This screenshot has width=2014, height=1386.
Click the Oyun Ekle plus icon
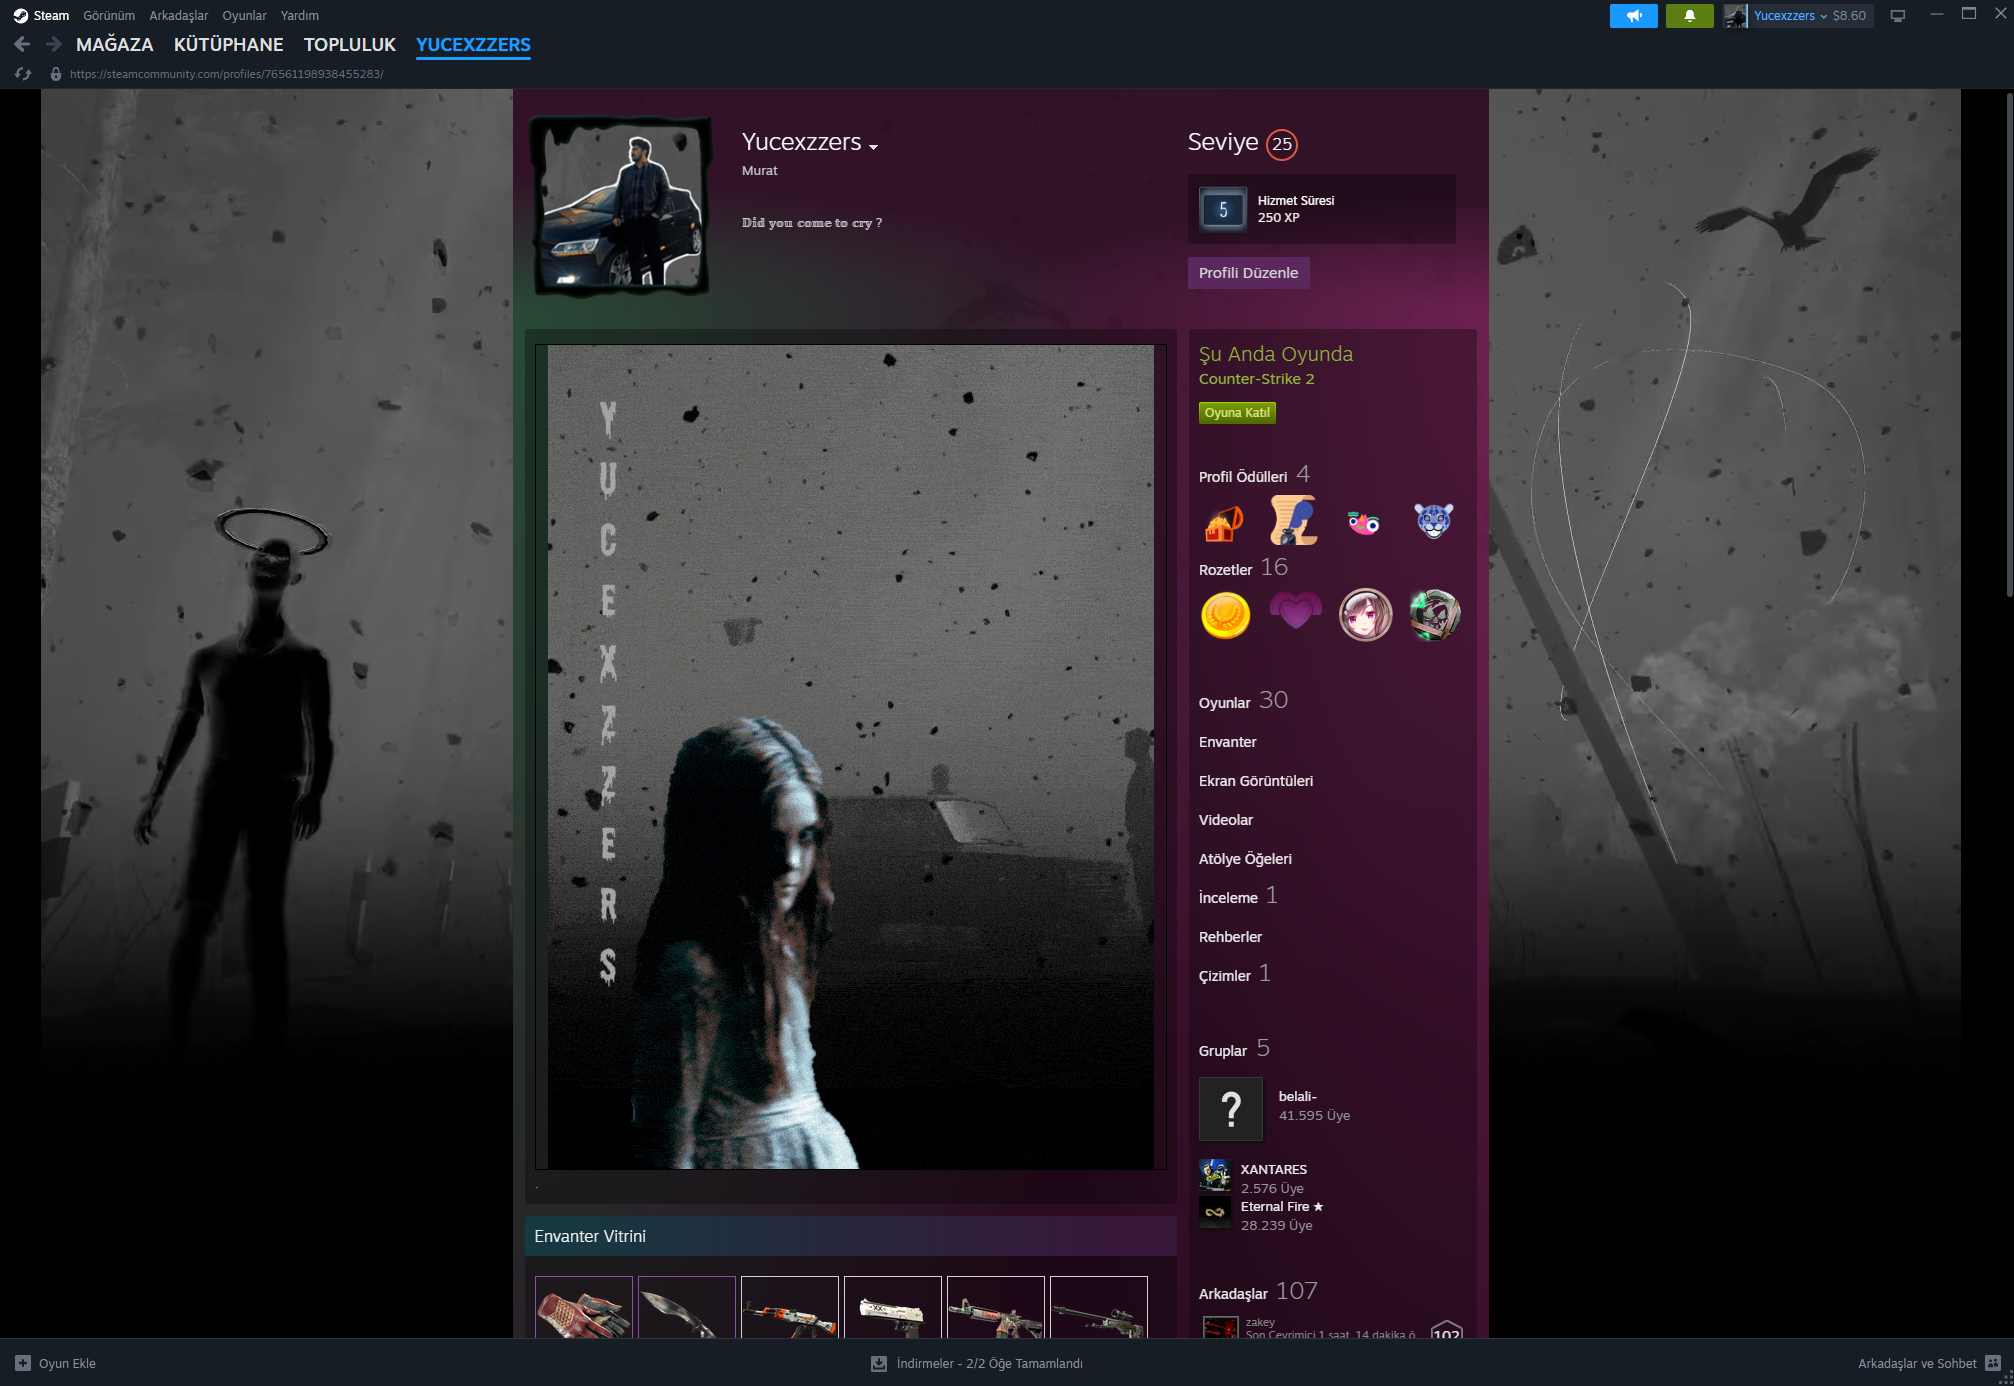pos(23,1363)
